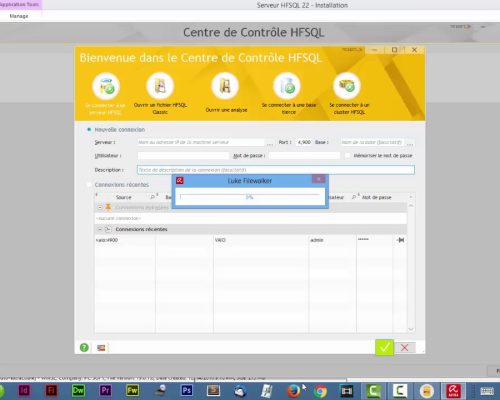
Task: Click the magnifier next to 'Mot de passe' column header
Action: [354, 197]
